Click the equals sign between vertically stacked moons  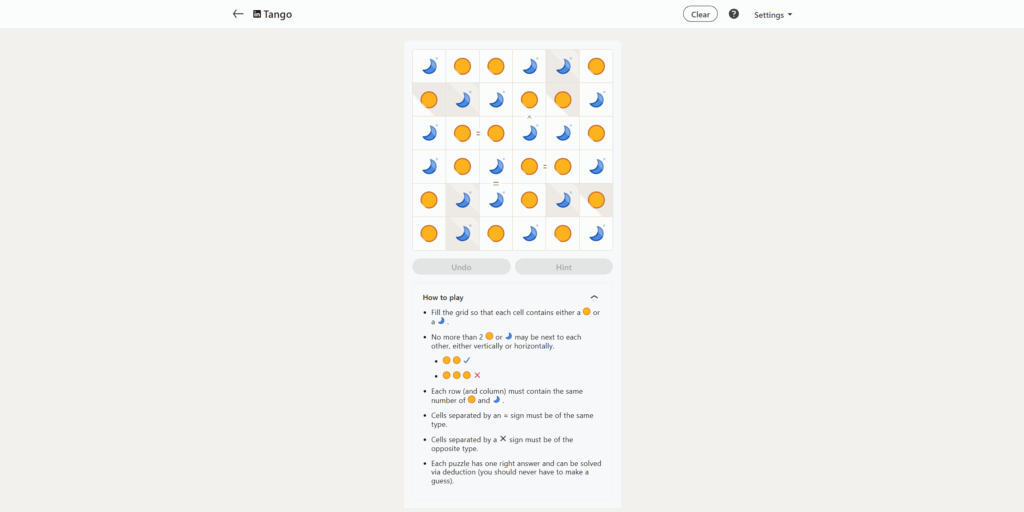[496, 183]
